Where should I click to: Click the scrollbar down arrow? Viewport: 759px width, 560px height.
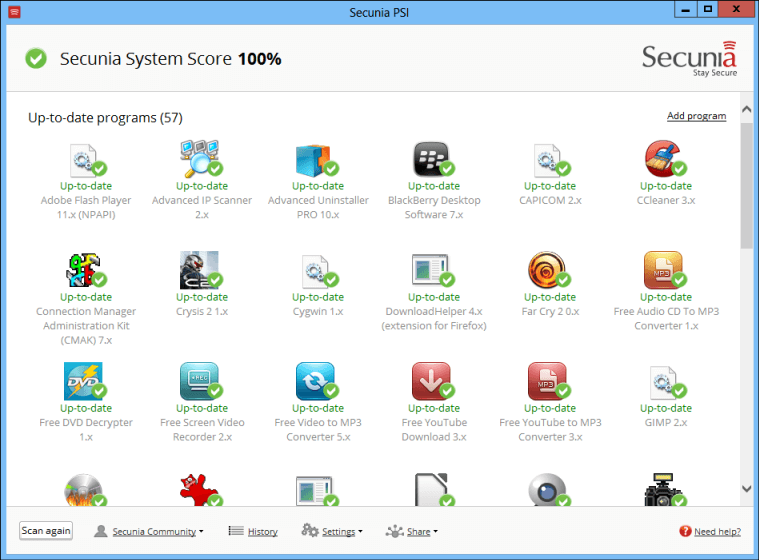746,488
